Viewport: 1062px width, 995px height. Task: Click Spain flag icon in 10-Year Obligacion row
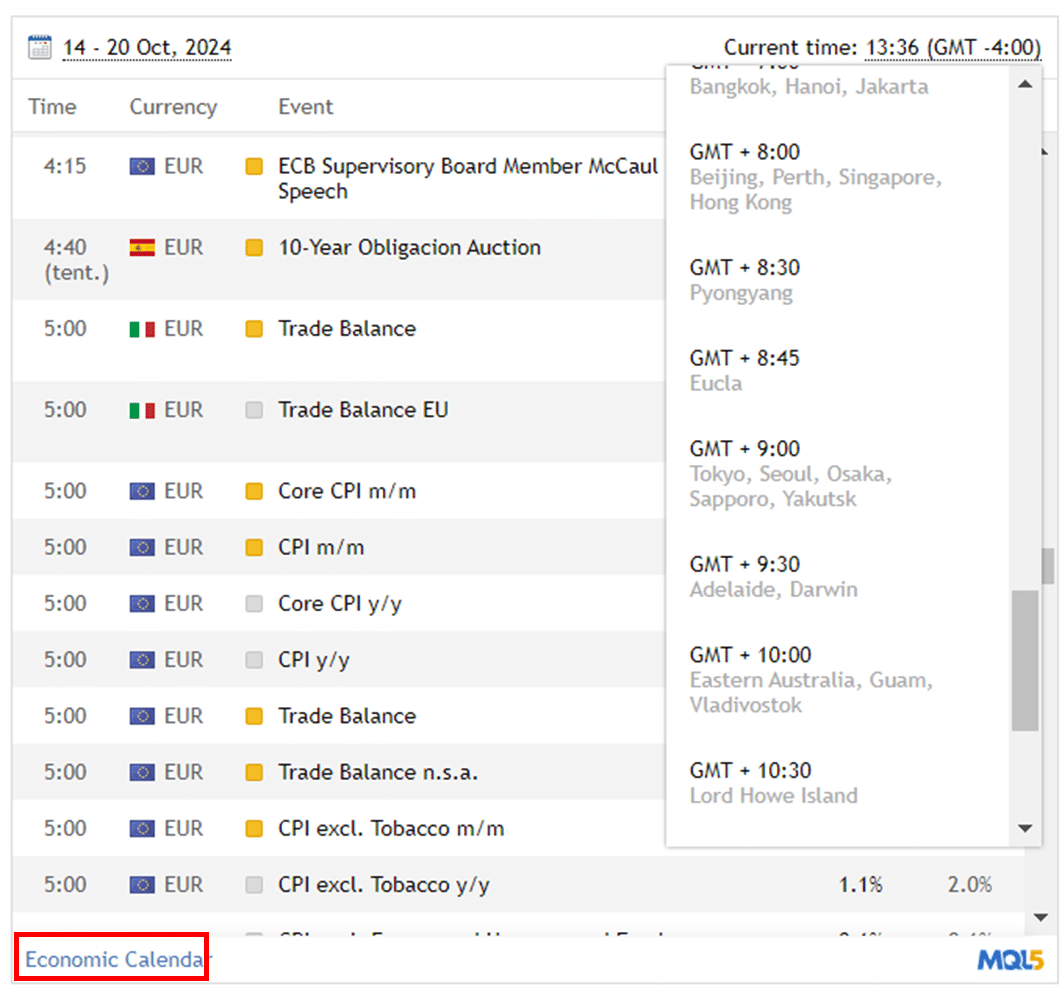click(142, 247)
